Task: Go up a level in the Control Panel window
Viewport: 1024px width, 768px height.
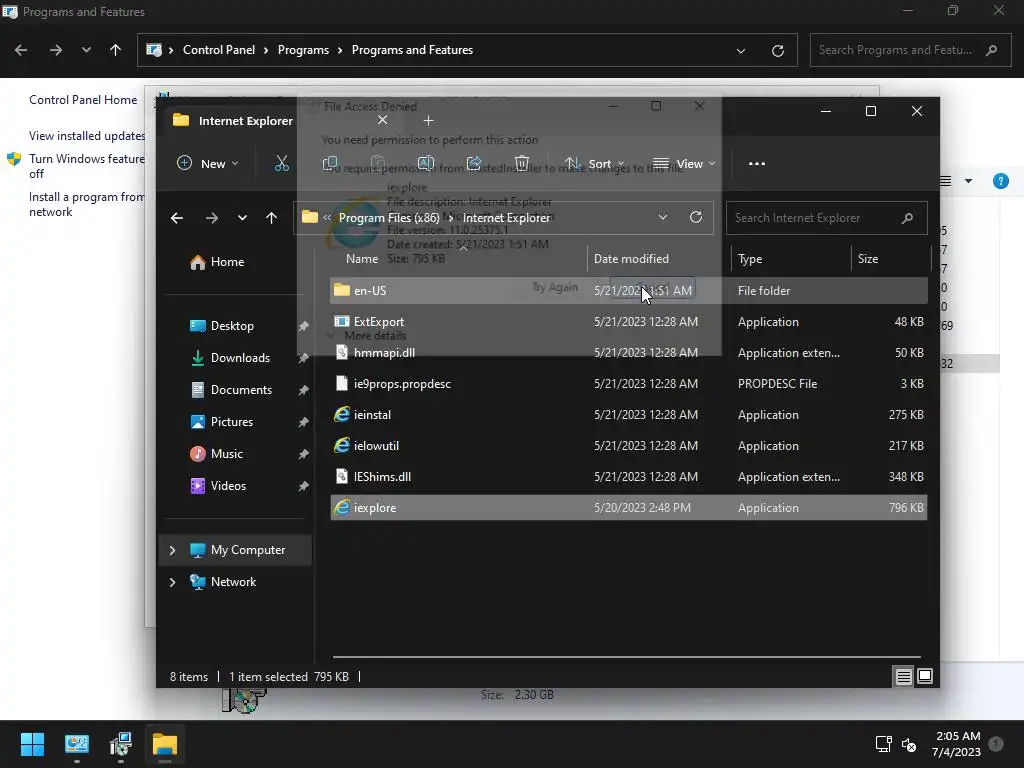Action: 116,50
